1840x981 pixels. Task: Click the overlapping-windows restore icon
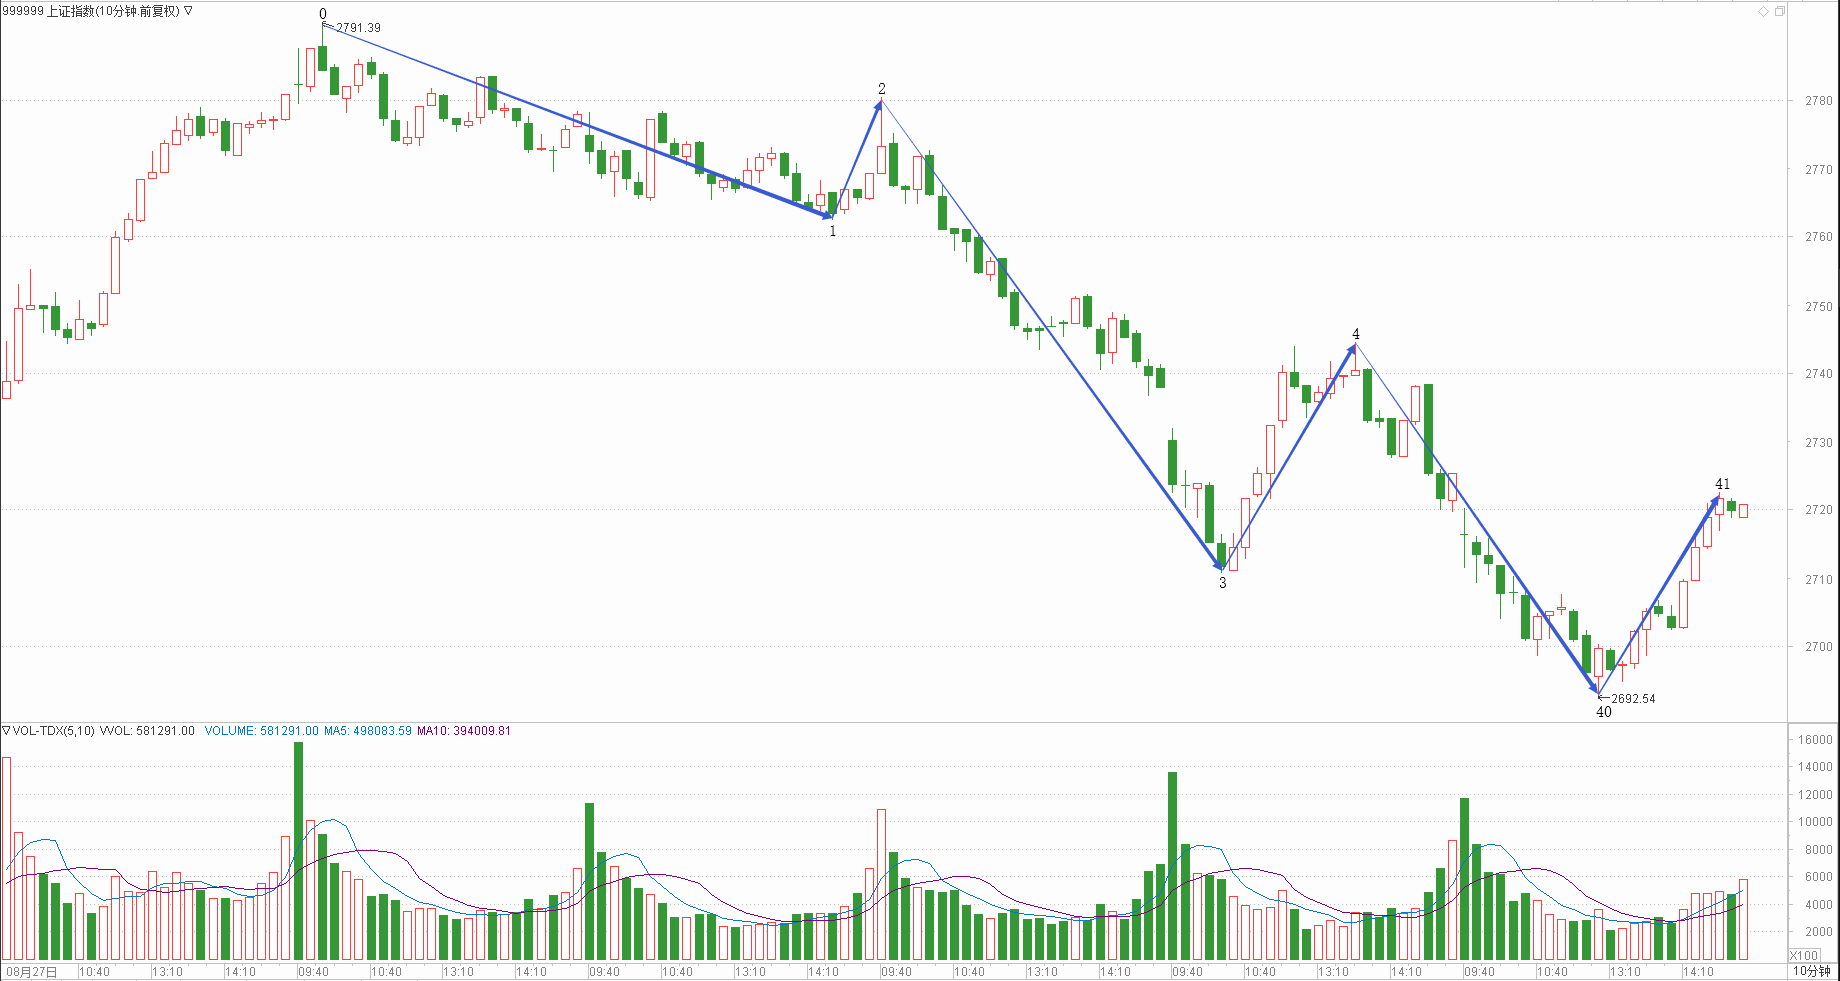1780,12
